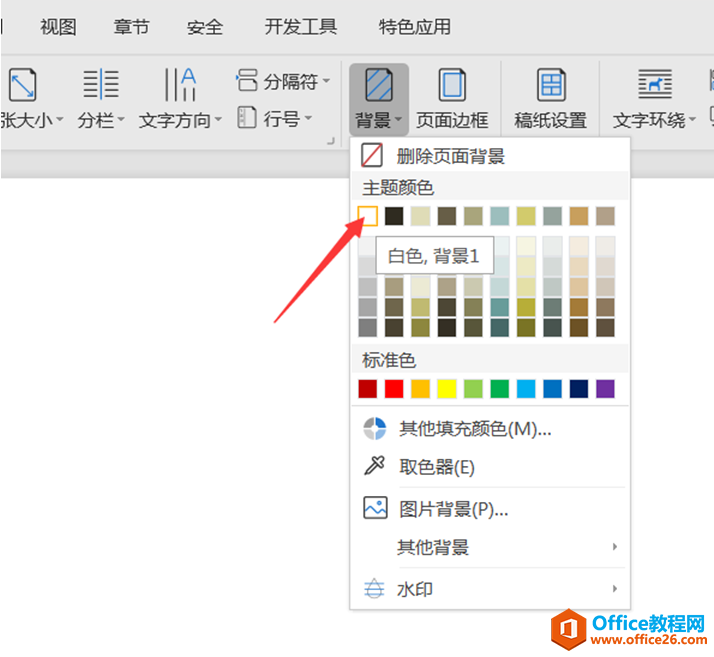
Task: Switch to the 视图 tab
Action: [58, 27]
